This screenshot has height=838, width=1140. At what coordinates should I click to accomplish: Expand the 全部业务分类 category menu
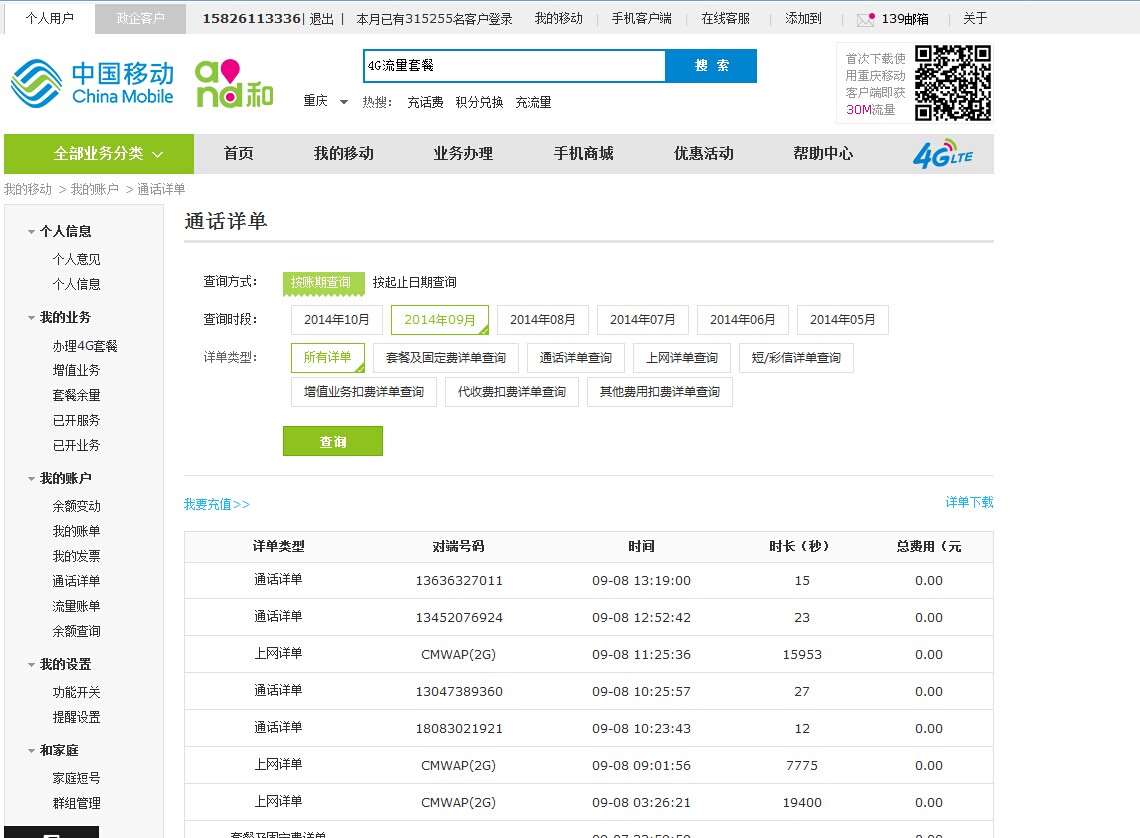[x=99, y=154]
